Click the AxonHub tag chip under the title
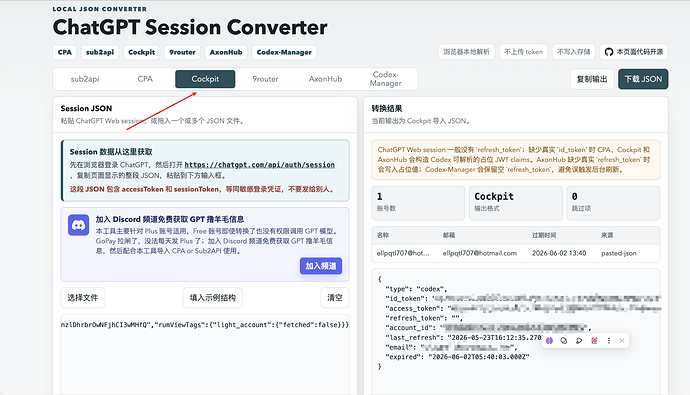690x395 pixels. pyautogui.click(x=226, y=52)
